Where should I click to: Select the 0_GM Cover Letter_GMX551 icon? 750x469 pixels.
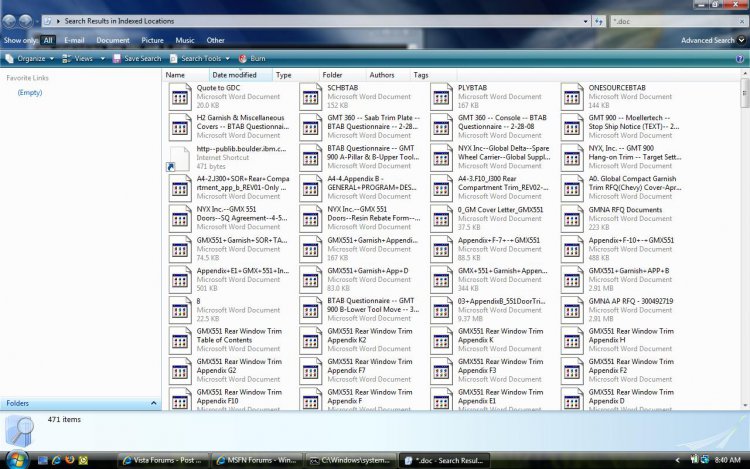(441, 219)
